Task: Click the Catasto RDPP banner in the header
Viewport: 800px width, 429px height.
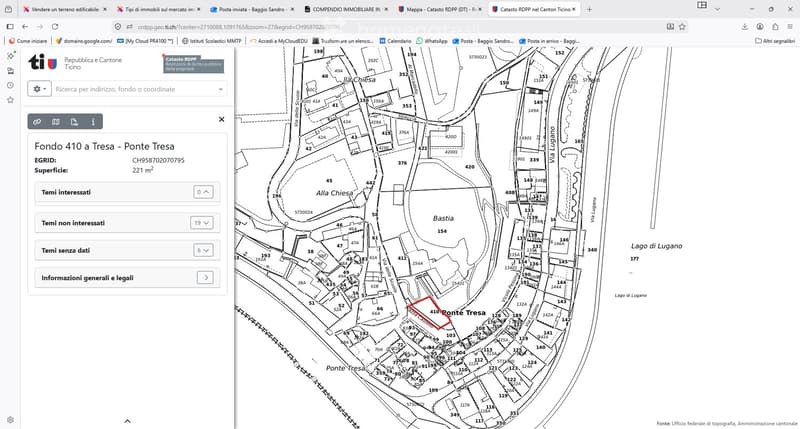Action: tap(193, 64)
